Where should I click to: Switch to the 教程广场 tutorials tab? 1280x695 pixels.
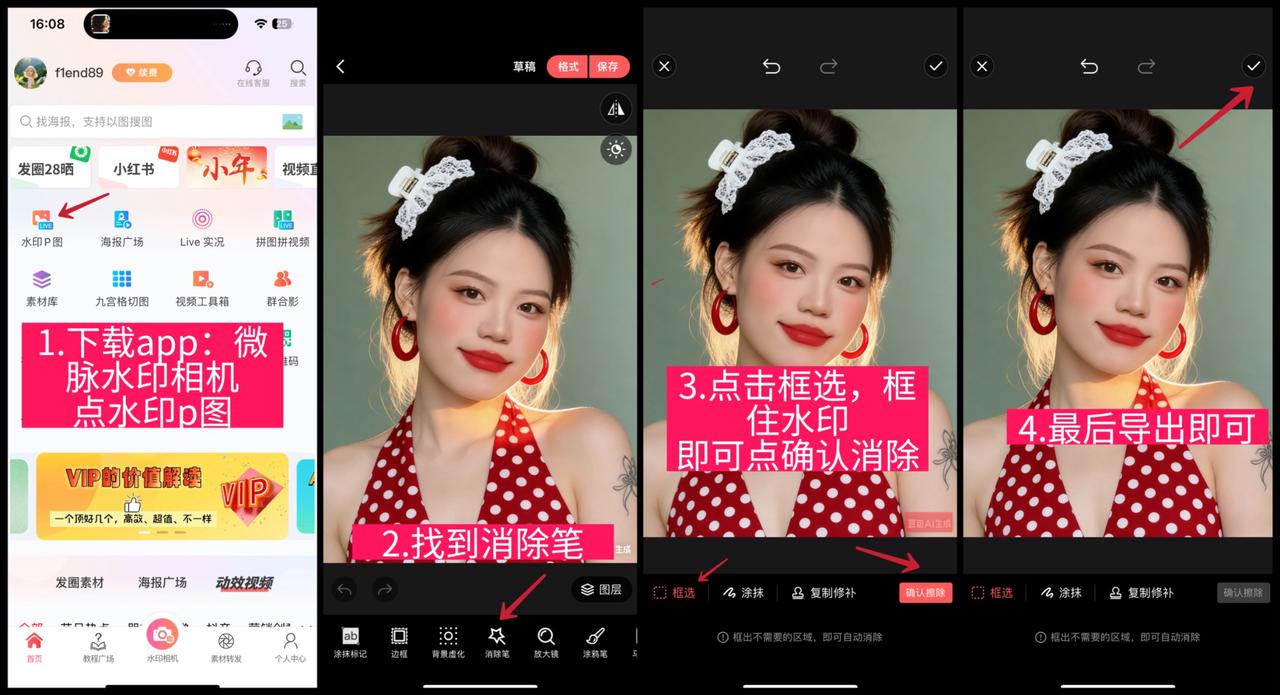pos(98,646)
